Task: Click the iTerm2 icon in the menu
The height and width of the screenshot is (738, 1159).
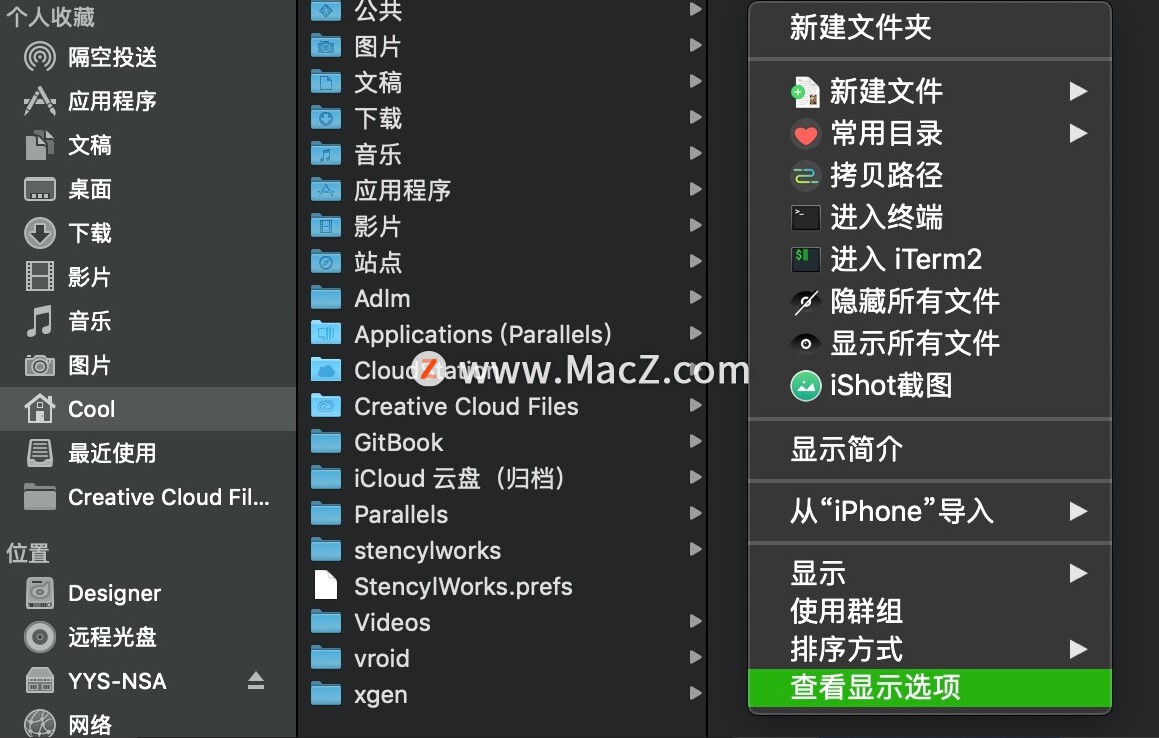Action: pyautogui.click(x=806, y=259)
